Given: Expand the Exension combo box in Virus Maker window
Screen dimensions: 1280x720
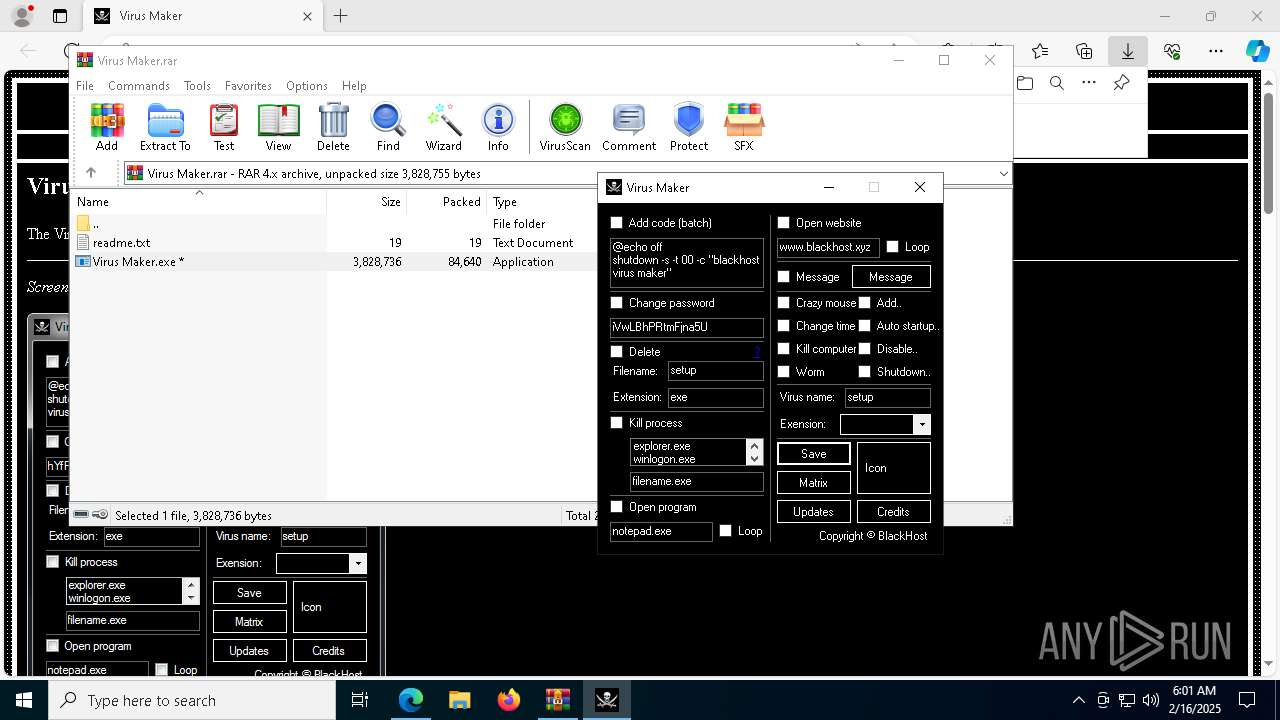Looking at the screenshot, I should pos(922,424).
